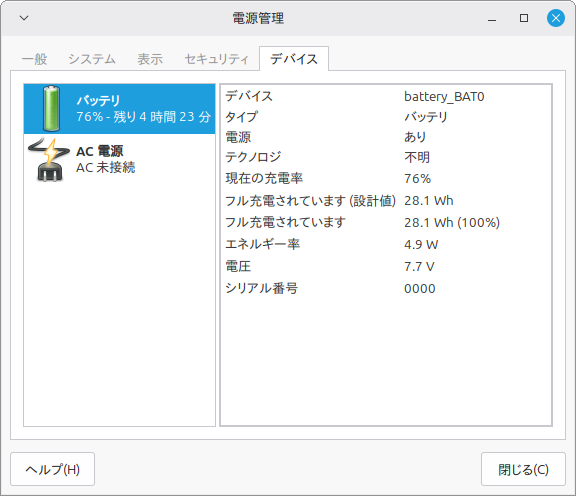Image resolution: width=576 pixels, height=496 pixels.
Task: Click the 4.9 W energy rate value
Action: tap(421, 244)
